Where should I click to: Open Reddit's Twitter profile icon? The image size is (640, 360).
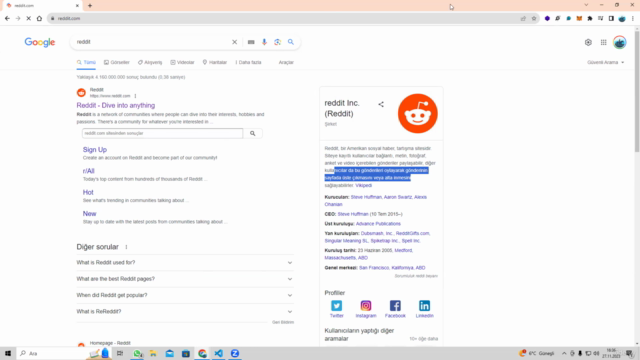tap(337, 306)
